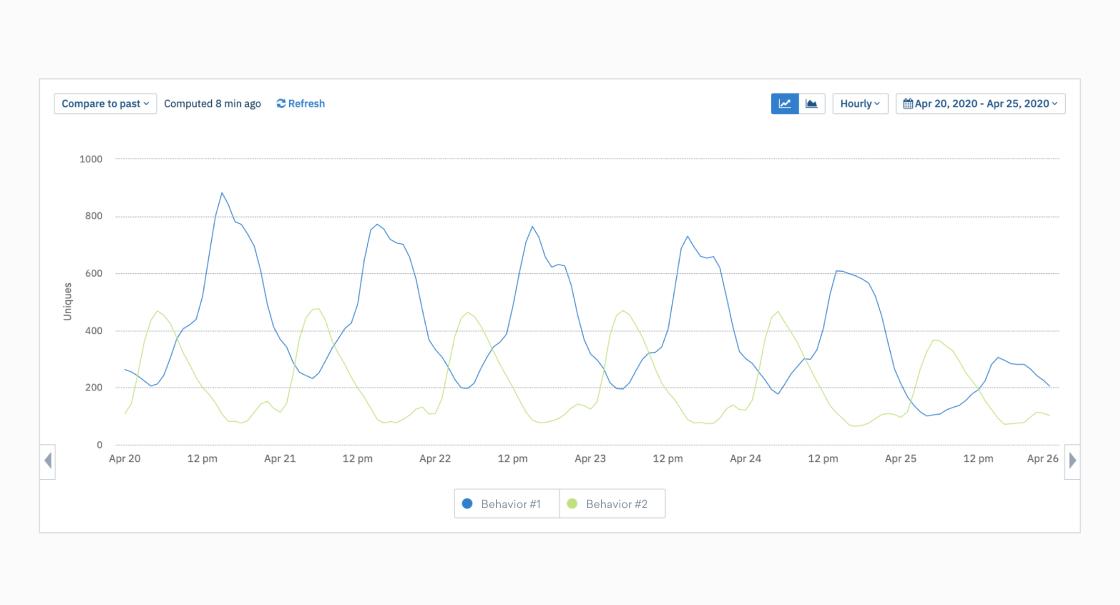Screen dimensions: 1120x605
Task: Go to next period with right arrow
Action: tap(1072, 461)
